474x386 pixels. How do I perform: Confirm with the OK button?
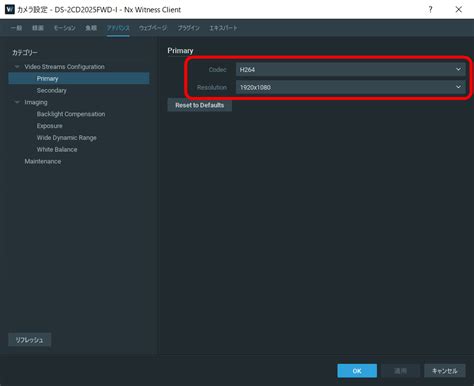click(x=357, y=371)
